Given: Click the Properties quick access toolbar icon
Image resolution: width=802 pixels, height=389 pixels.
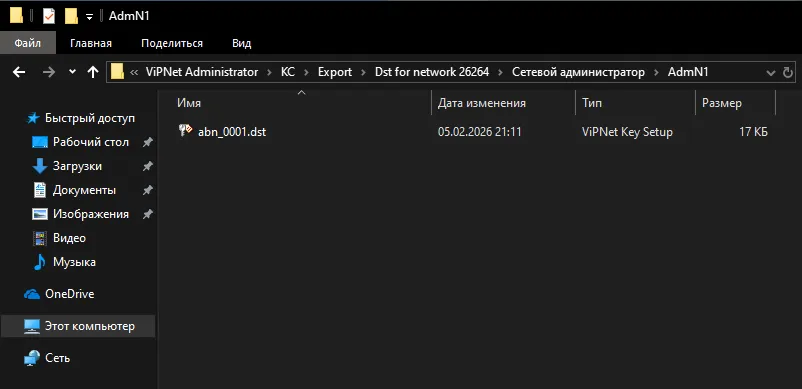Looking at the screenshot, I should [49, 16].
